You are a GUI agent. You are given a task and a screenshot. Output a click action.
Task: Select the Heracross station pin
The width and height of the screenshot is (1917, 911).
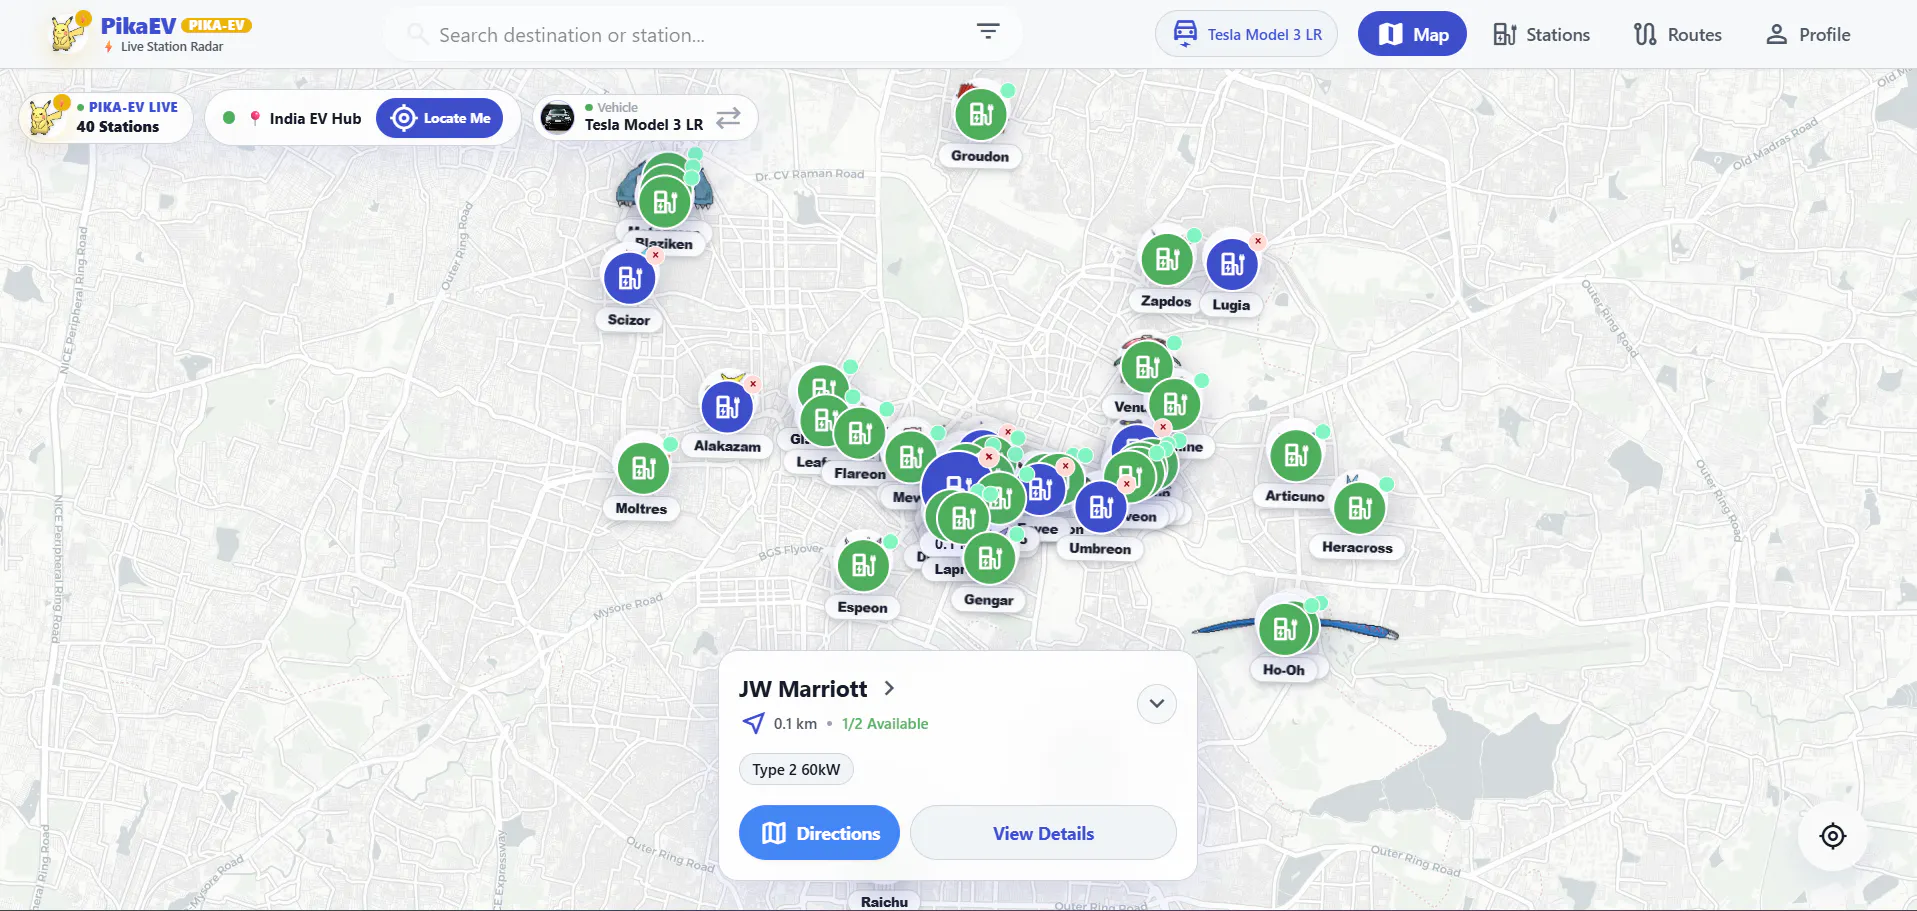coord(1360,508)
